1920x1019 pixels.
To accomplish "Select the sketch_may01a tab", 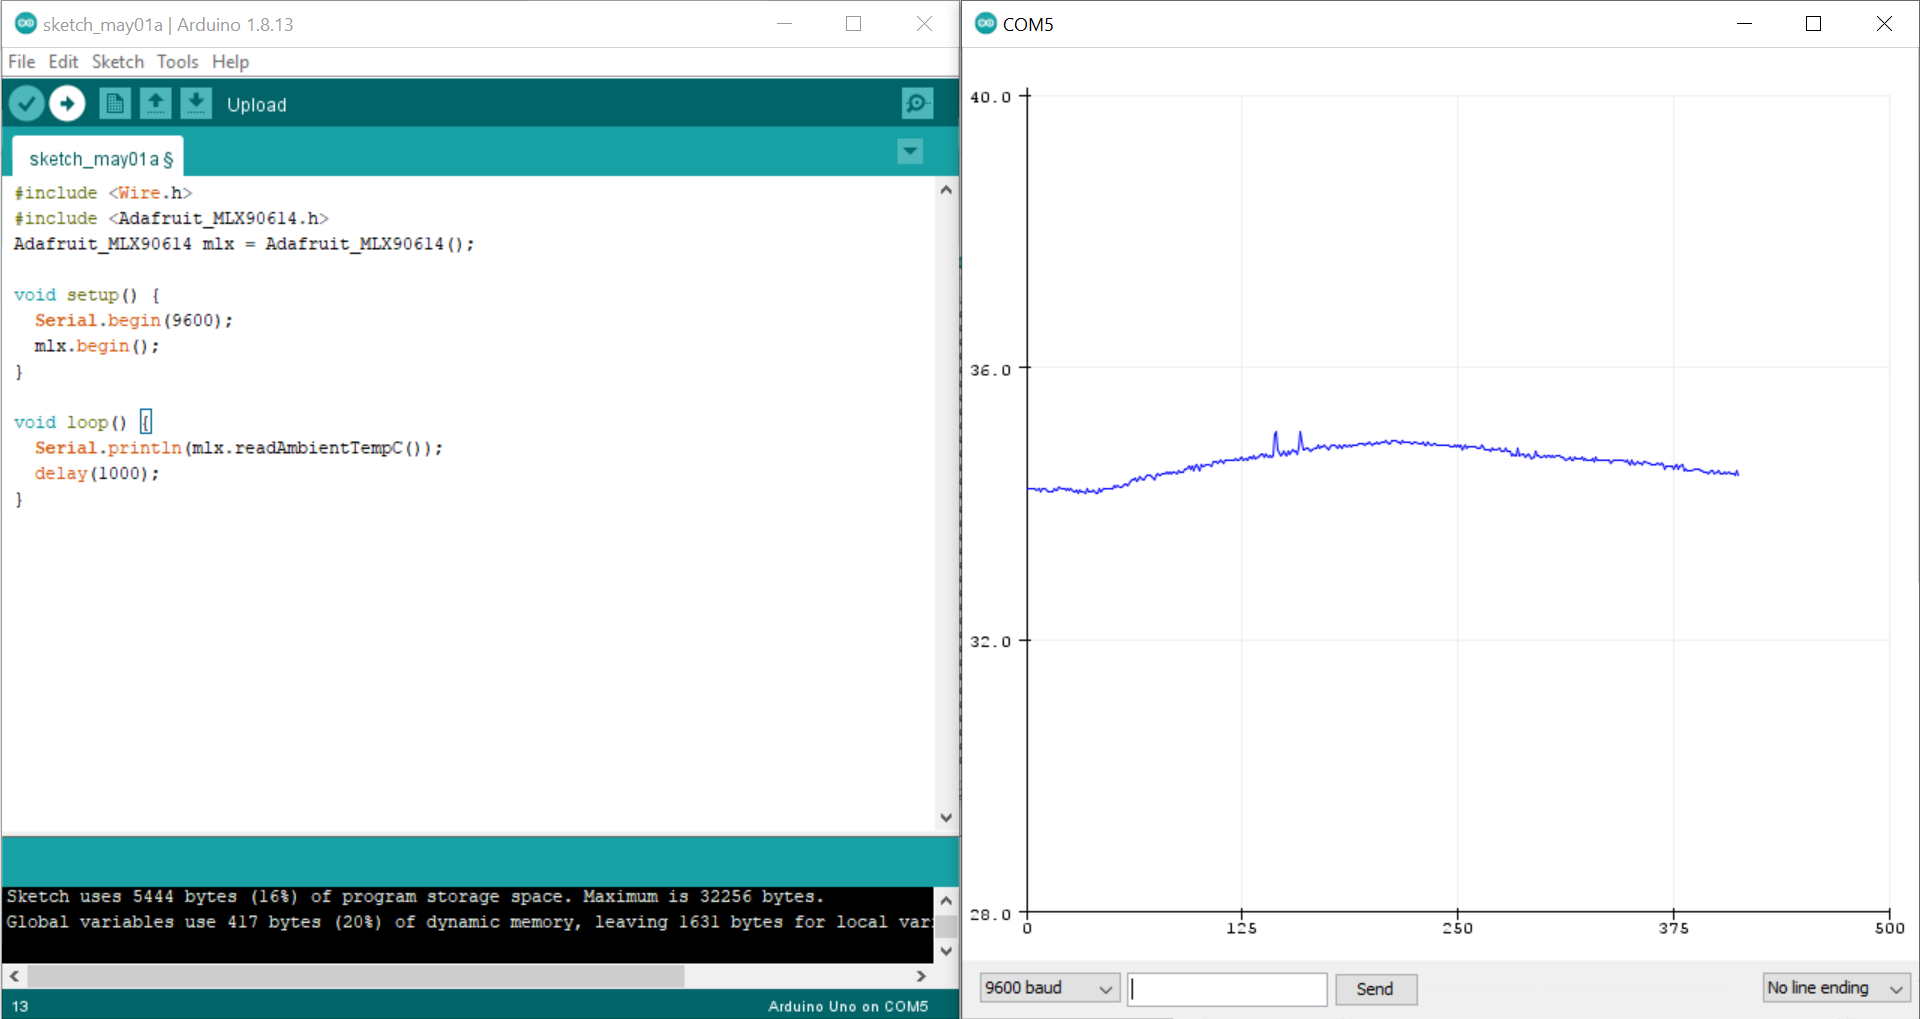I will click(x=99, y=159).
